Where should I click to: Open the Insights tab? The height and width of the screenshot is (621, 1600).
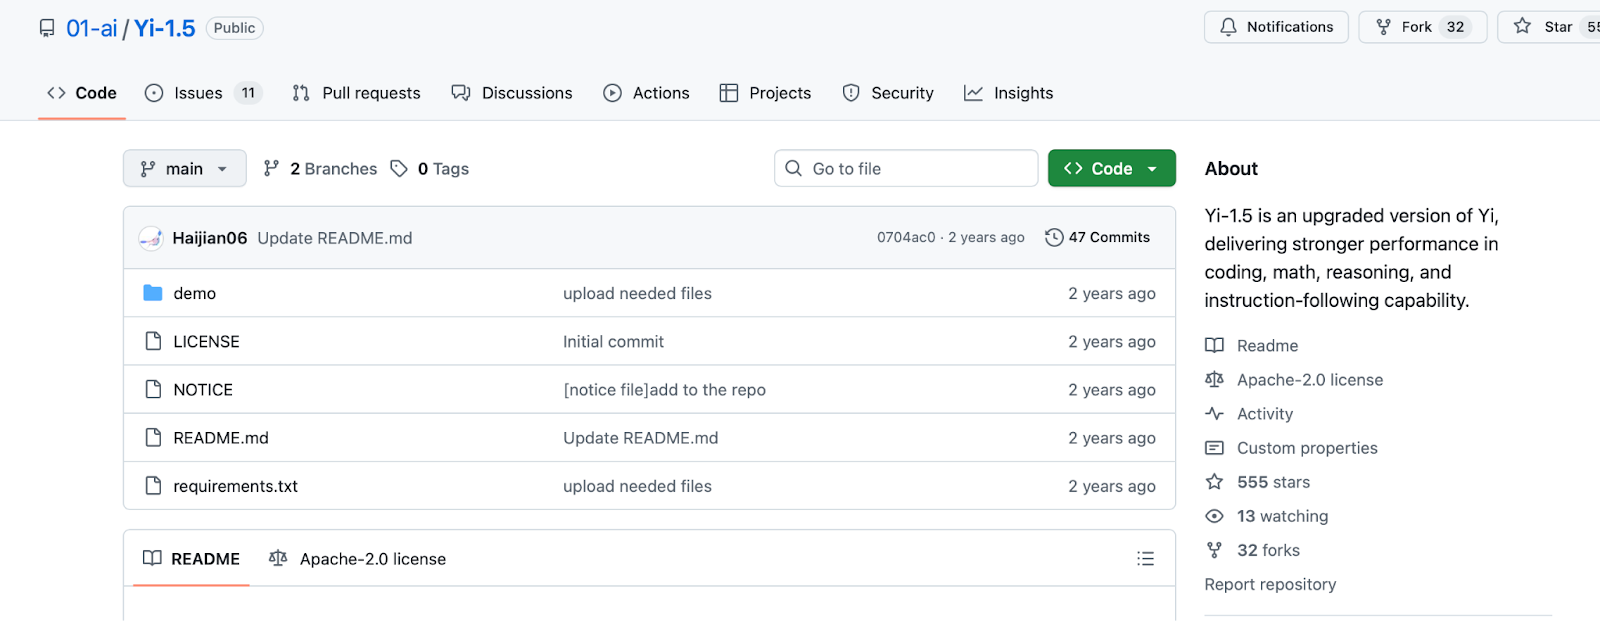(x=1008, y=93)
